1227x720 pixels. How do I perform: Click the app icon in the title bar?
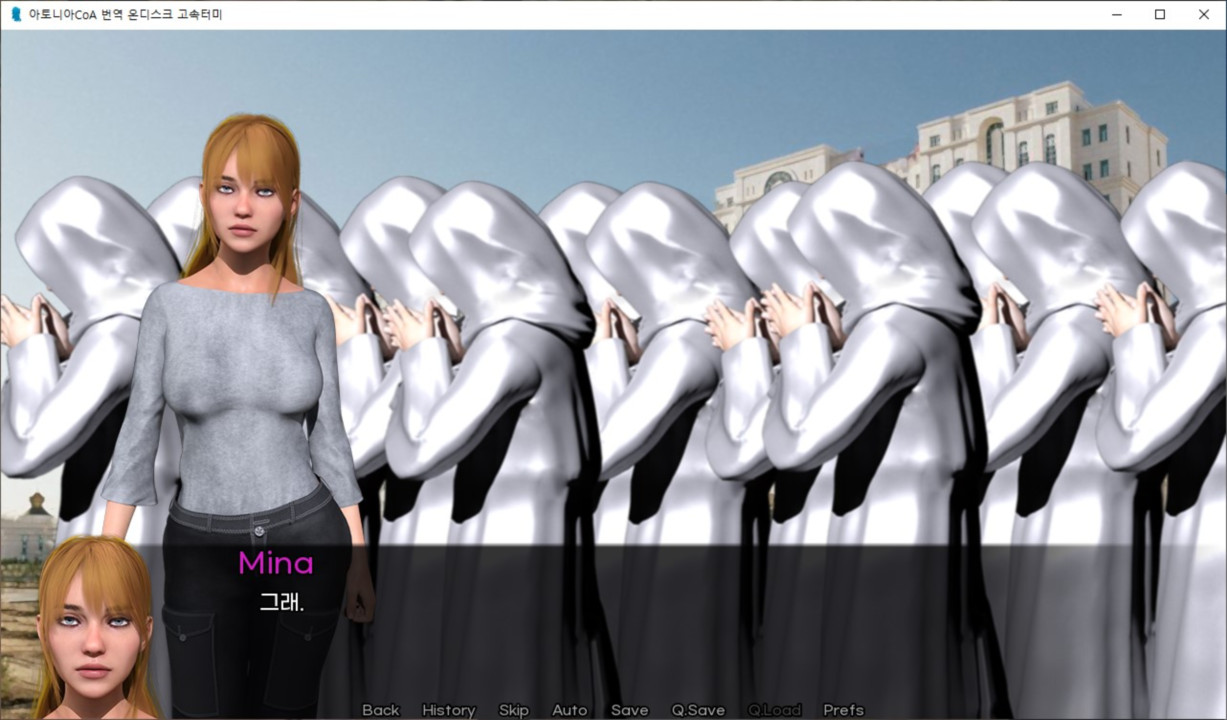(x=15, y=15)
